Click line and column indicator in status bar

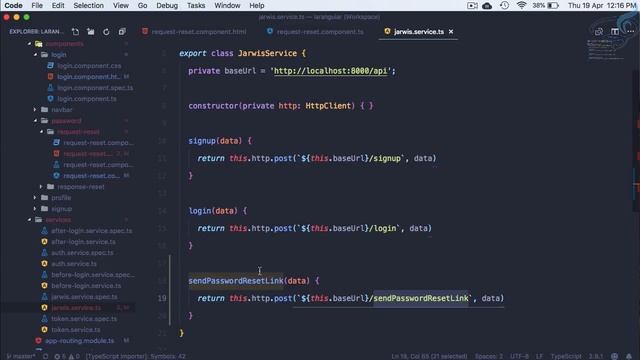coord(429,356)
